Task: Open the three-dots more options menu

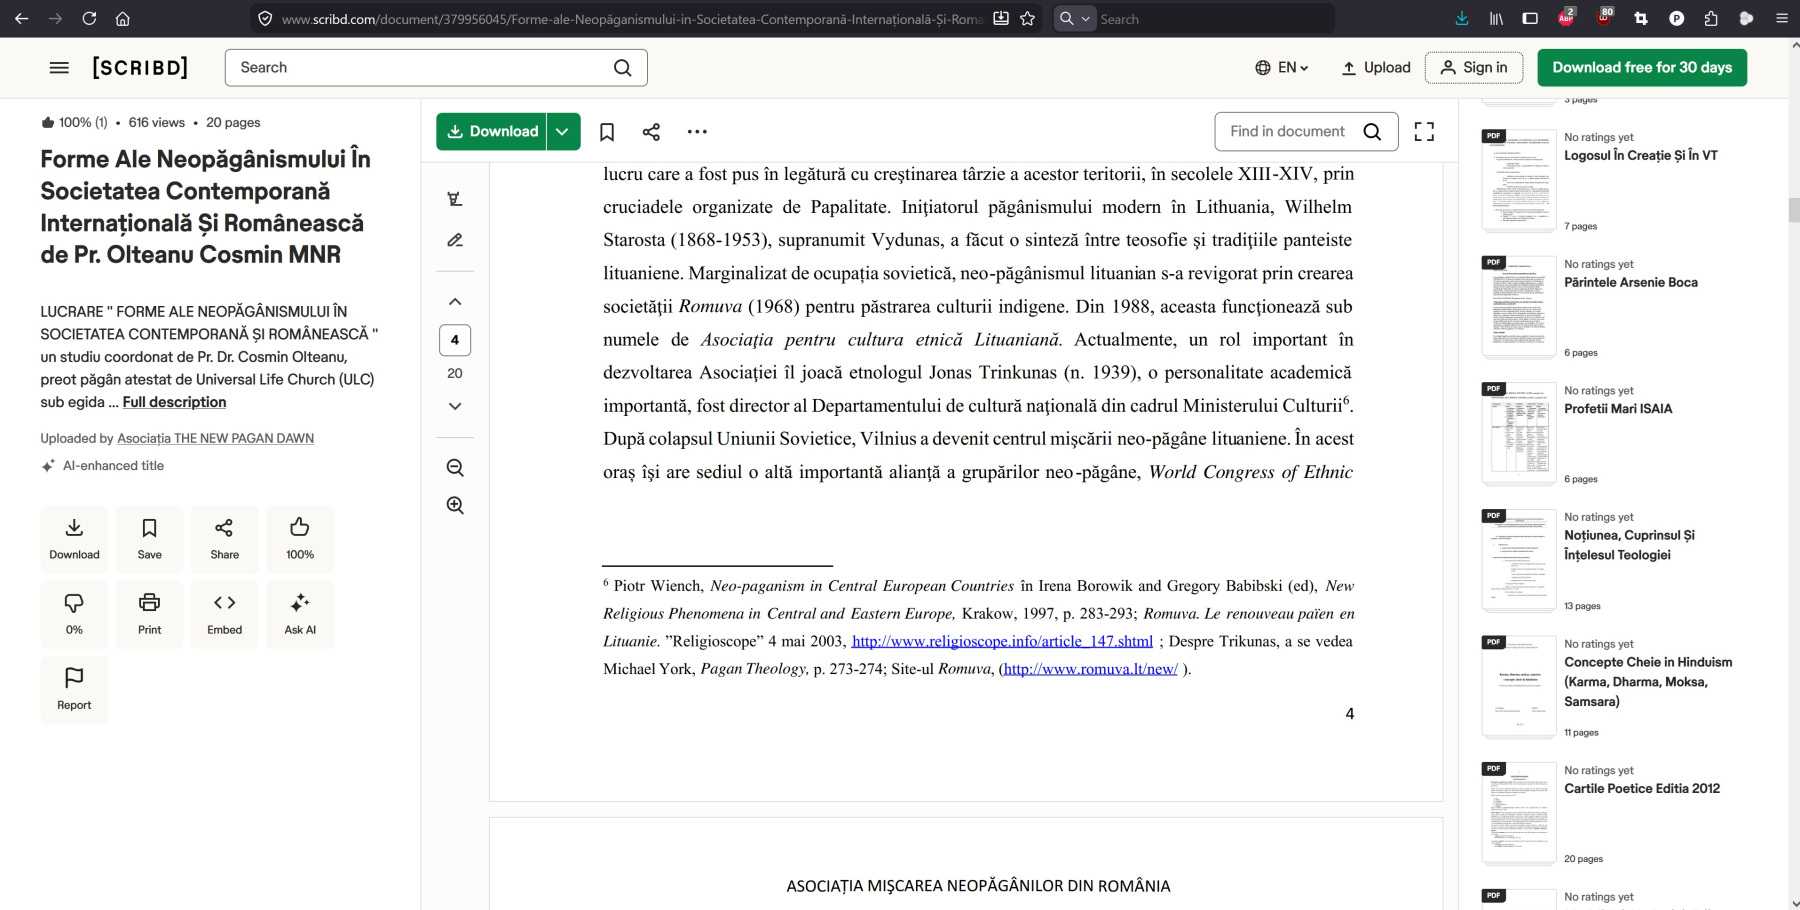Action: pyautogui.click(x=697, y=132)
